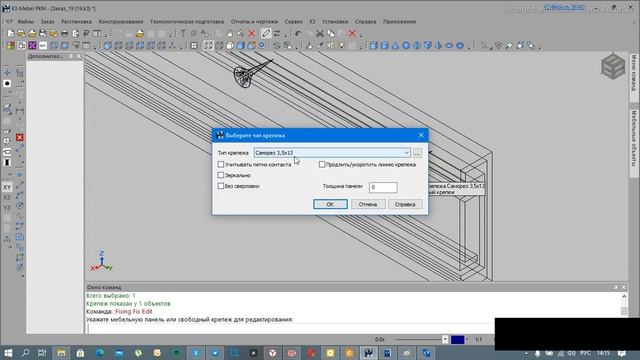Open the 'Тип крепежа' dropdown list
This screenshot has height=360, width=640.
click(406, 153)
